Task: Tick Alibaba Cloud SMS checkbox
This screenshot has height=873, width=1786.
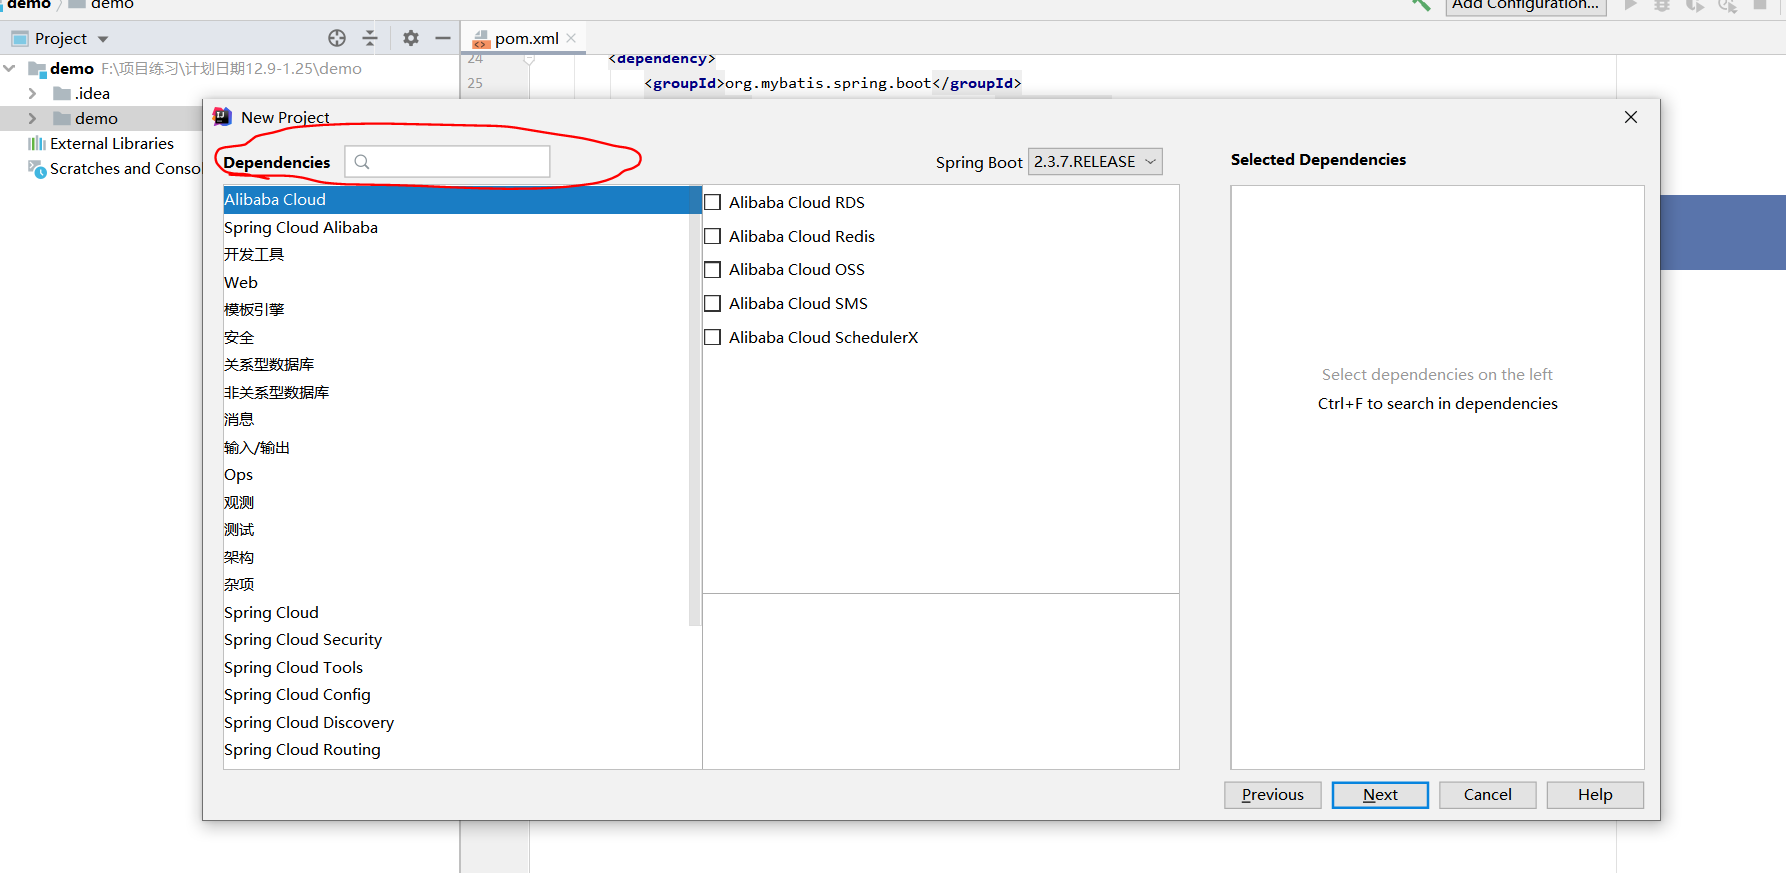Action: [713, 303]
